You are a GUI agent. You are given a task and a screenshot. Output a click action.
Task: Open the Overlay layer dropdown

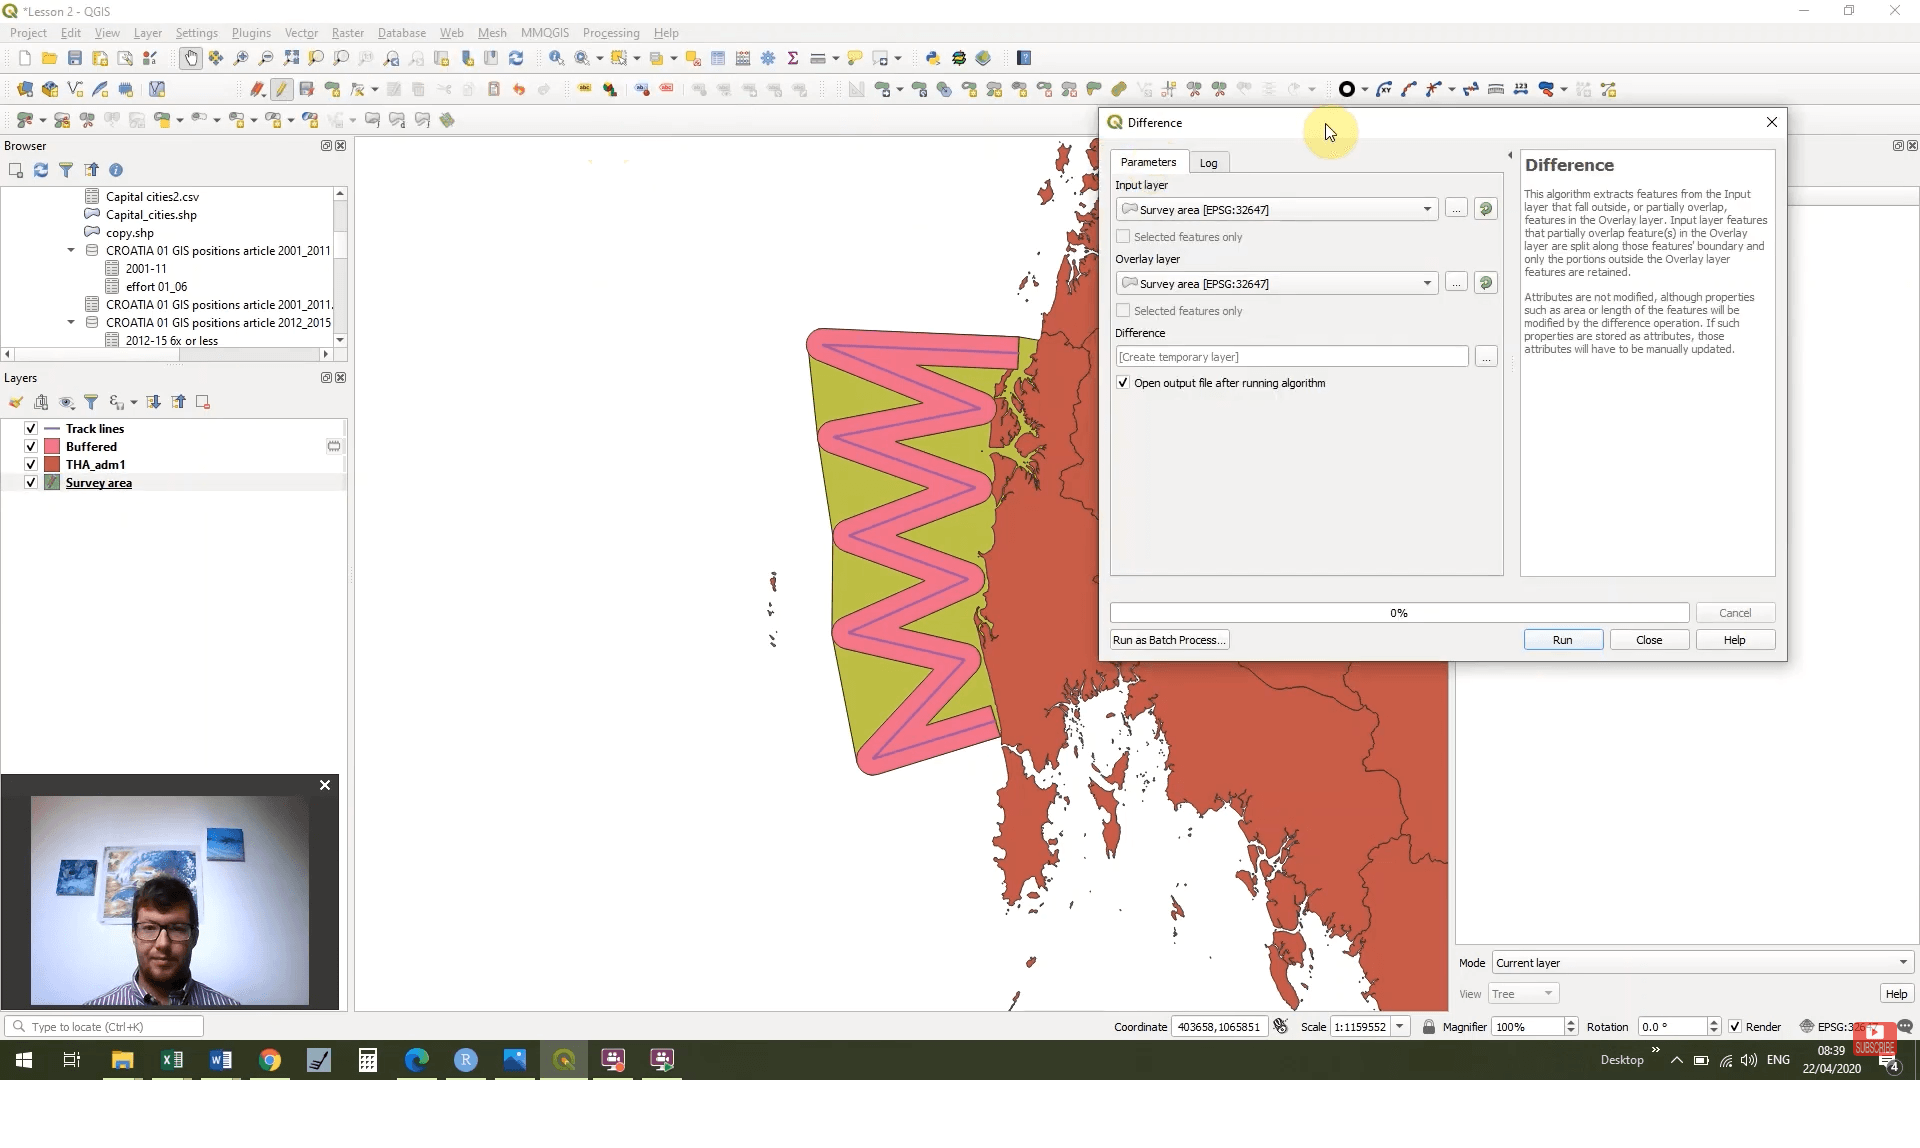tap(1427, 283)
